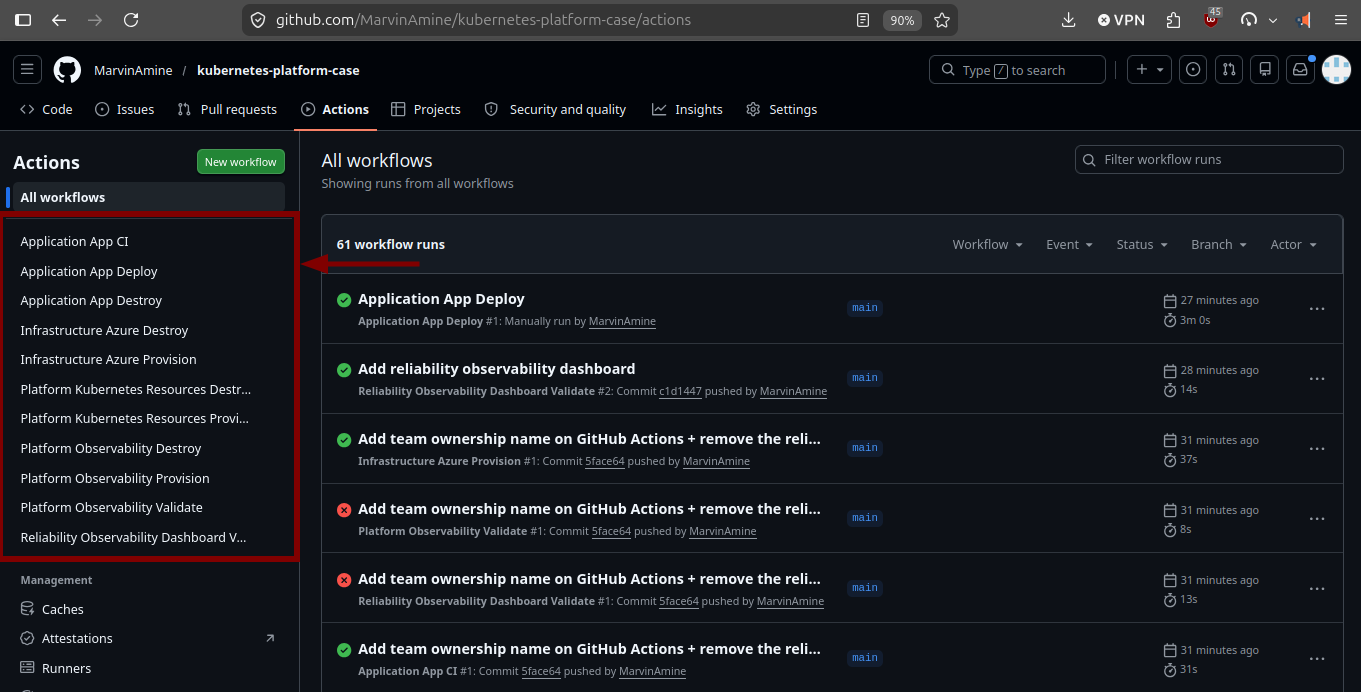Open GitHub global navigation menu

(x=27, y=70)
